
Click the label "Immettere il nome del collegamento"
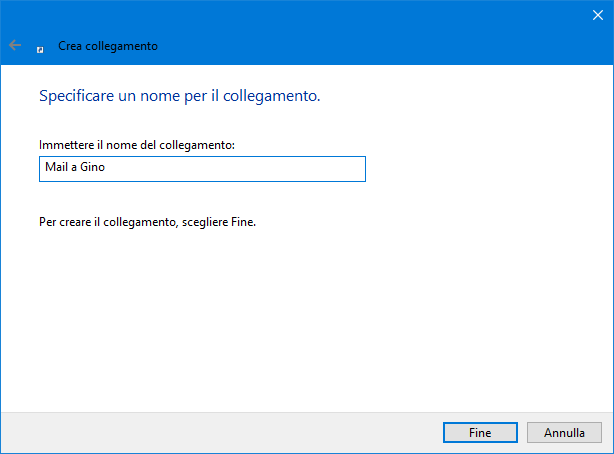(137, 145)
